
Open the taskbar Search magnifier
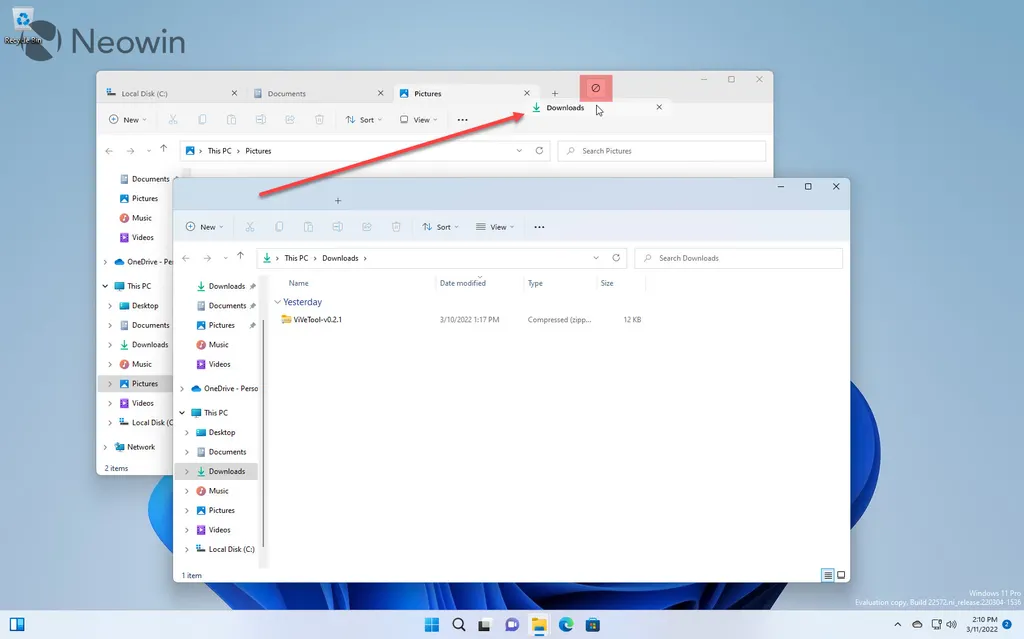pyautogui.click(x=458, y=625)
